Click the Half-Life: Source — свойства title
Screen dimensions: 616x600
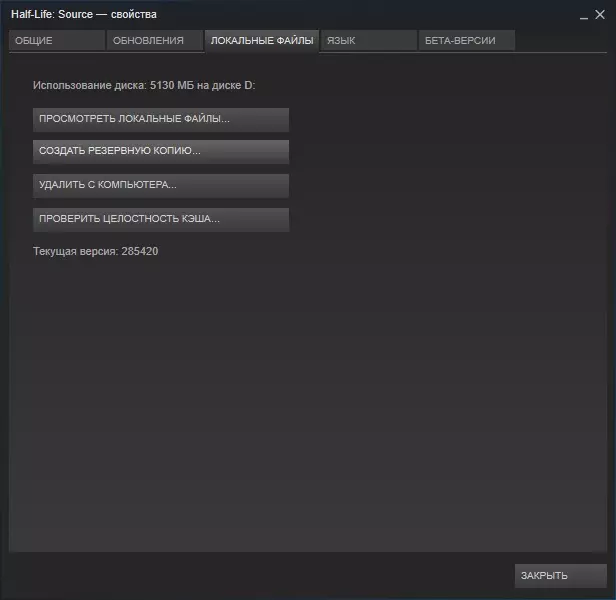point(84,15)
